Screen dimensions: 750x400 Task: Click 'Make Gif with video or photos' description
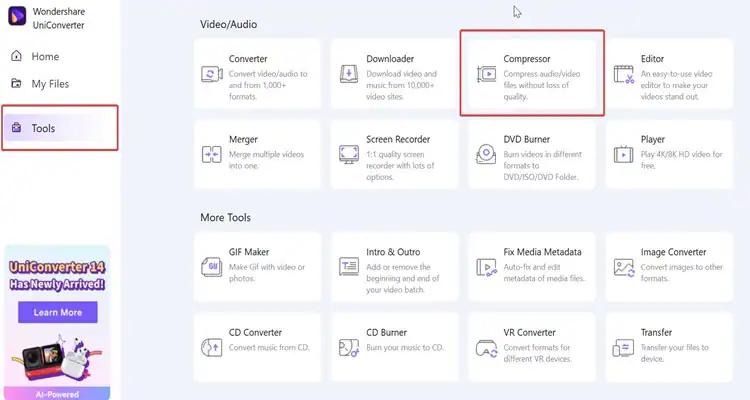266,272
